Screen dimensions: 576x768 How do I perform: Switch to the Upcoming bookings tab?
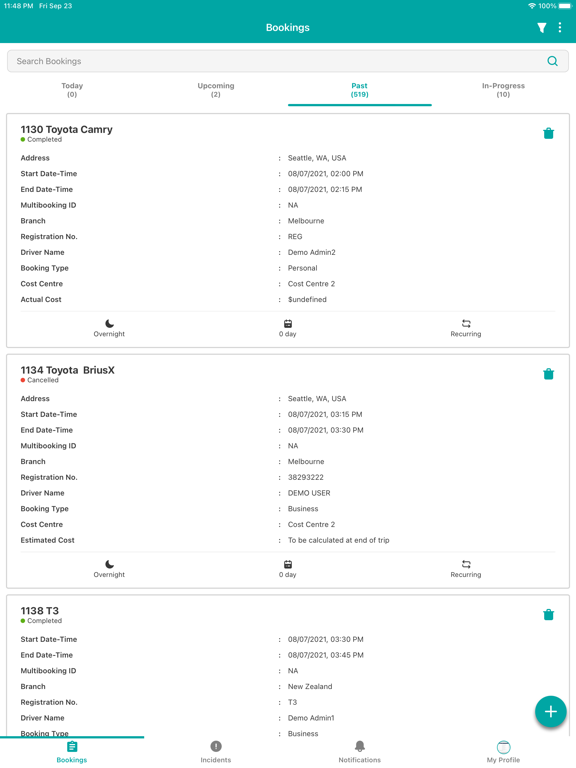tap(216, 90)
